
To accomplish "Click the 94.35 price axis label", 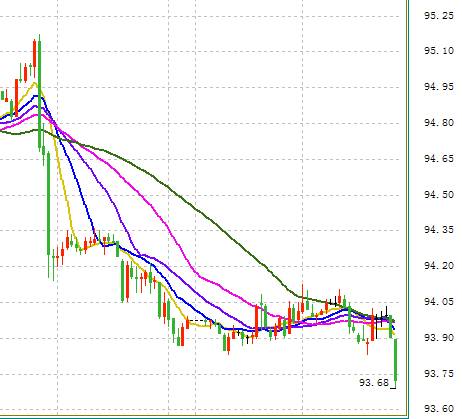I will pyautogui.click(x=439, y=230).
